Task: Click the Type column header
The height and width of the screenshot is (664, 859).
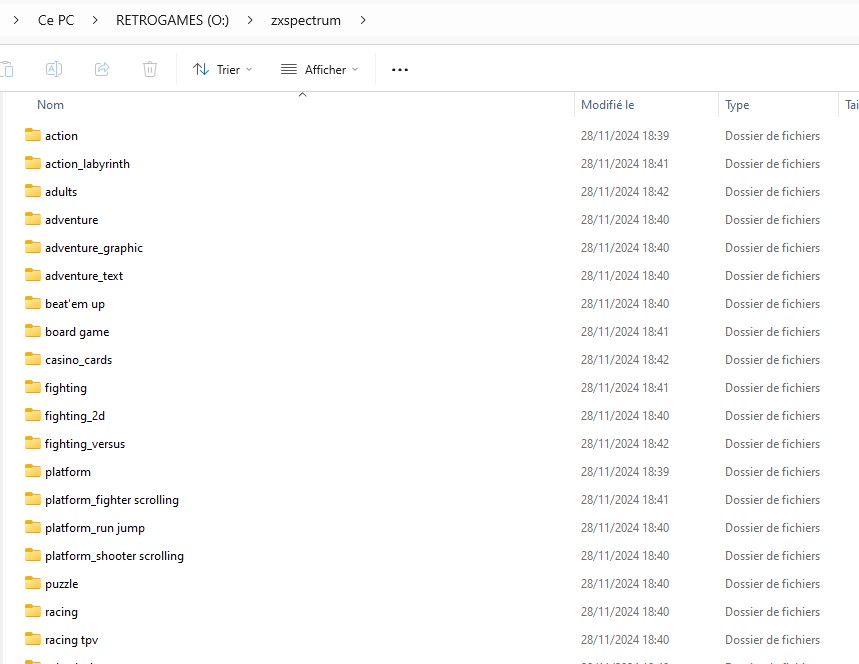Action: click(737, 105)
